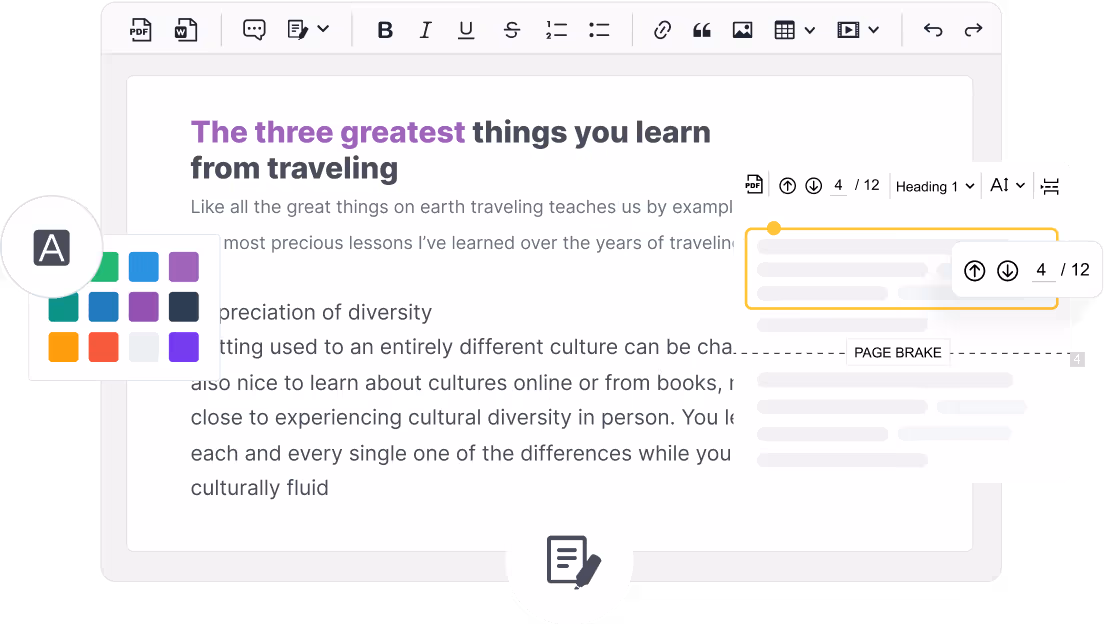The height and width of the screenshot is (624, 1104).
Task: Insert a numbered list
Action: [x=556, y=30]
